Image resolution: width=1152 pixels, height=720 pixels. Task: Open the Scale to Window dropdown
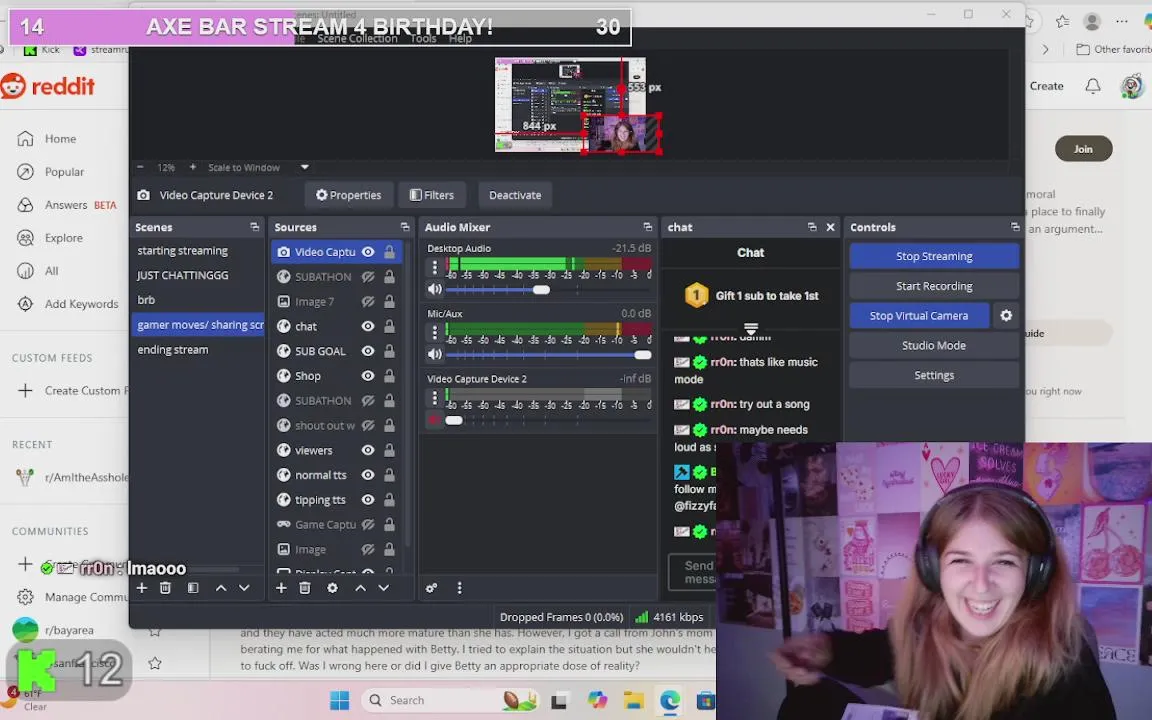304,167
